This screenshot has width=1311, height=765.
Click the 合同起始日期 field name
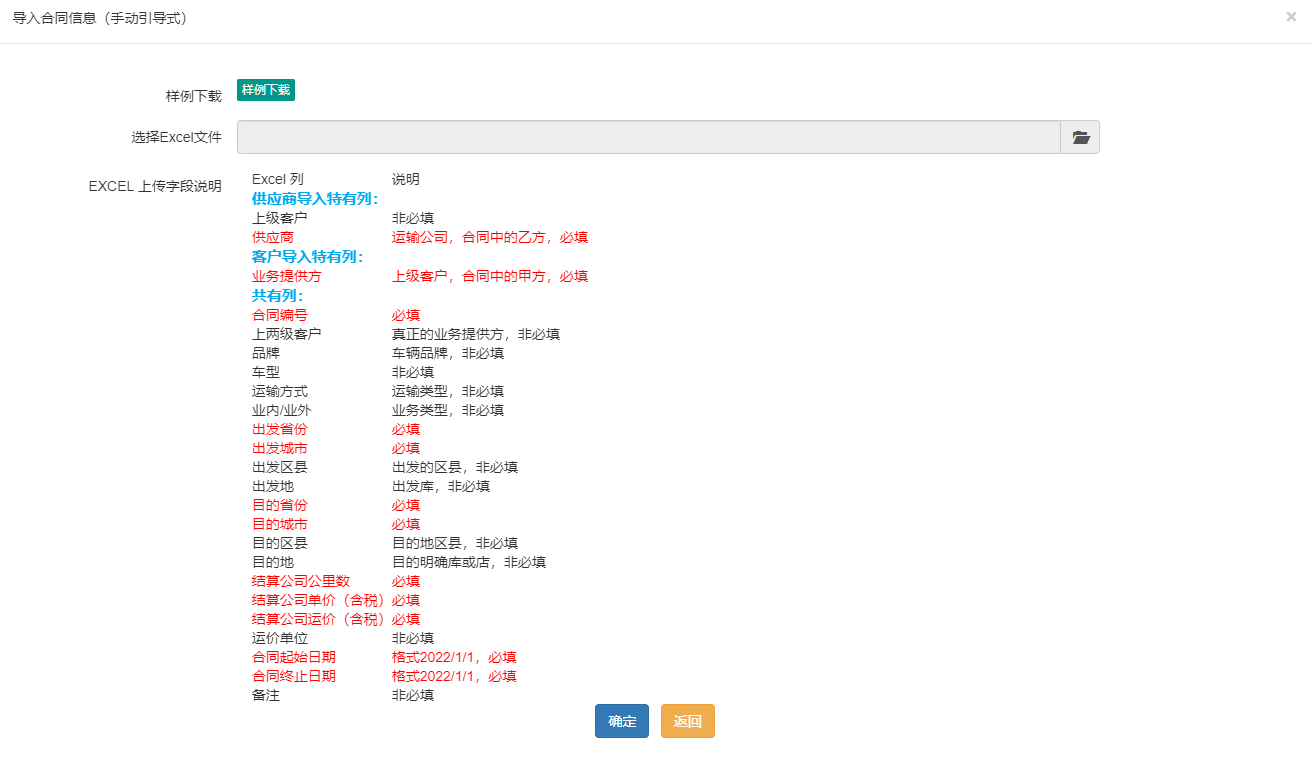pos(294,657)
